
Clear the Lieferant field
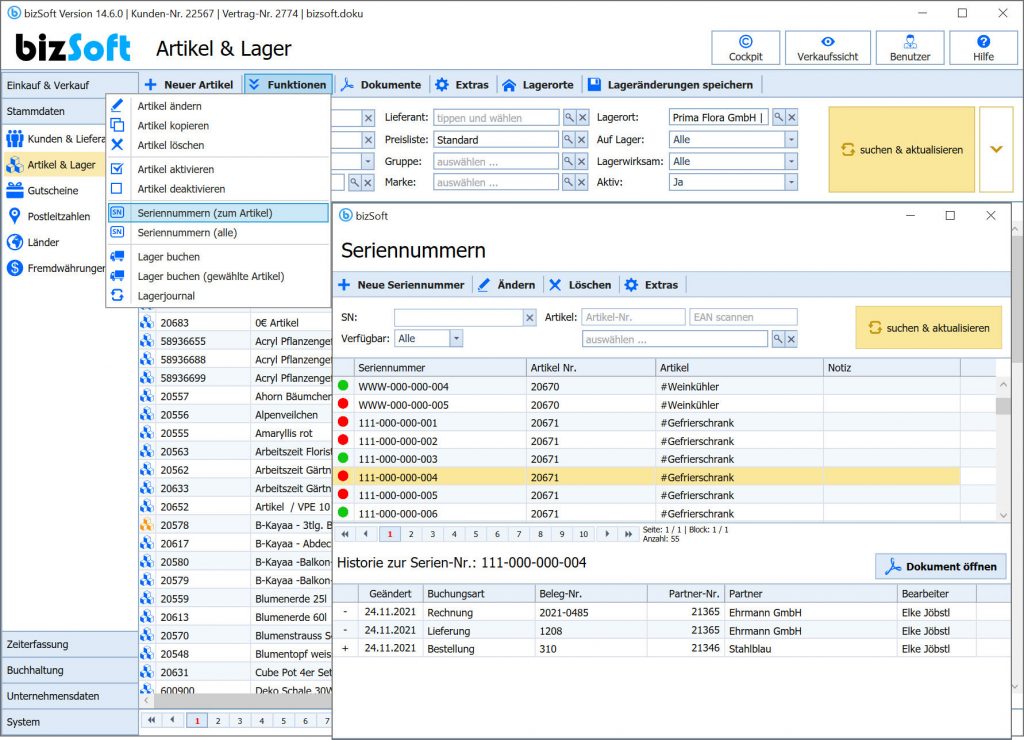point(583,118)
